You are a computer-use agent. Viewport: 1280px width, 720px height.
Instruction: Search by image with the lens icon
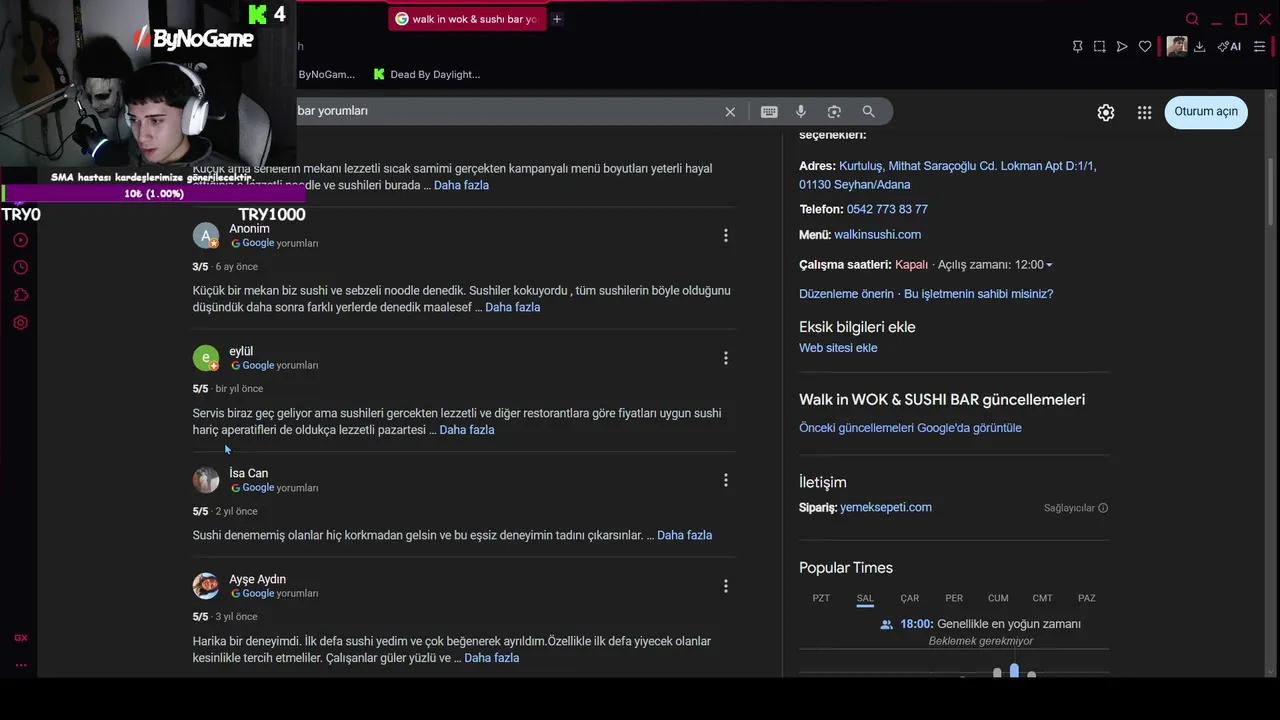(x=834, y=112)
